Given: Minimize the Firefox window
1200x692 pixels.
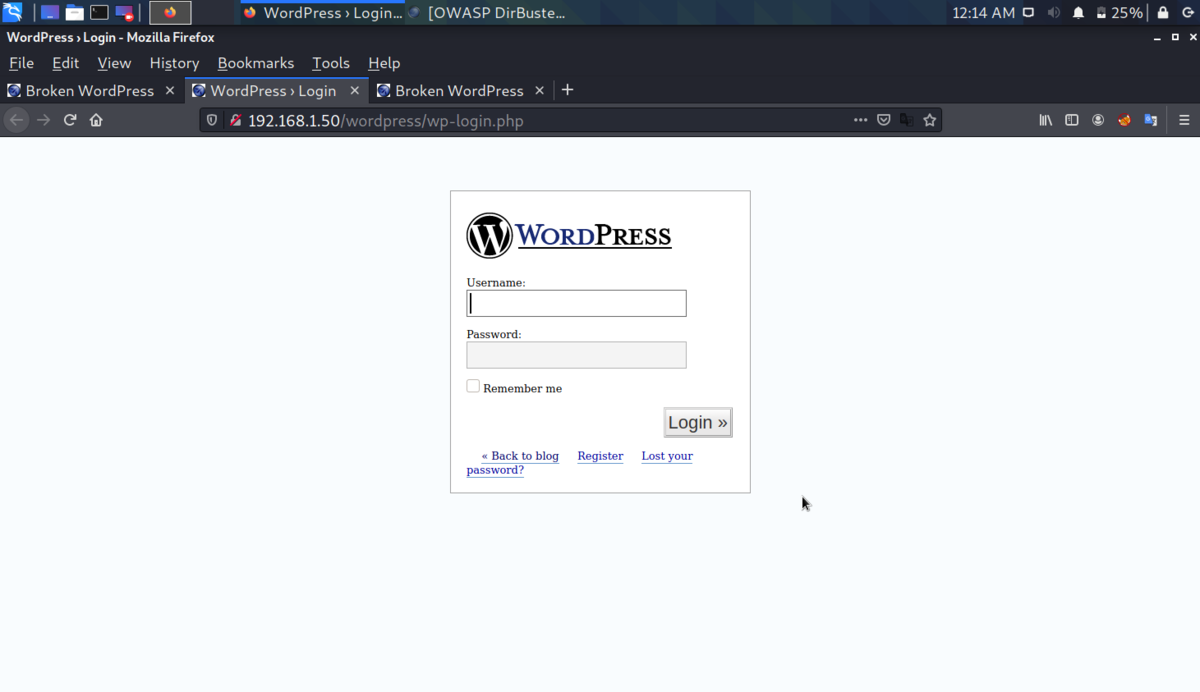Looking at the screenshot, I should [1157, 38].
